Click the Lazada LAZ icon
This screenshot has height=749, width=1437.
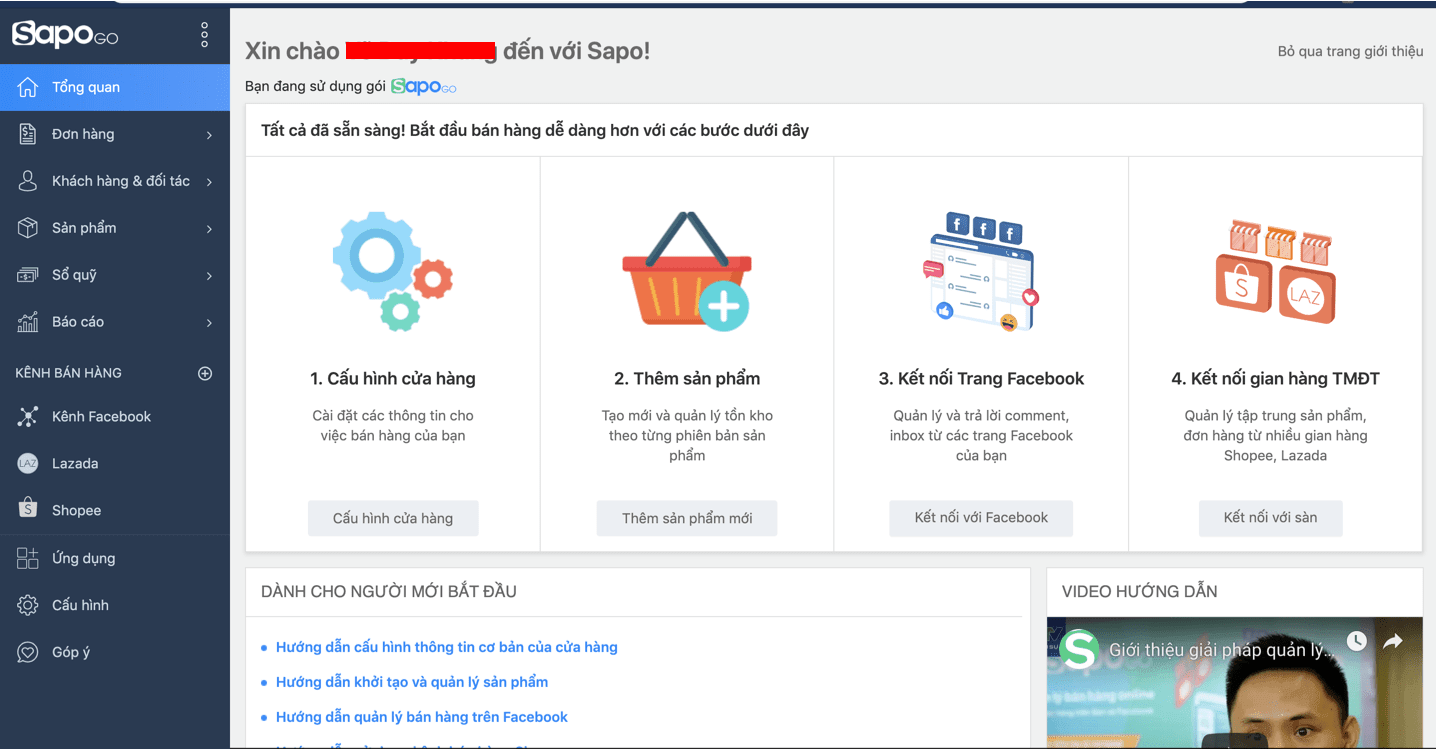click(x=28, y=464)
